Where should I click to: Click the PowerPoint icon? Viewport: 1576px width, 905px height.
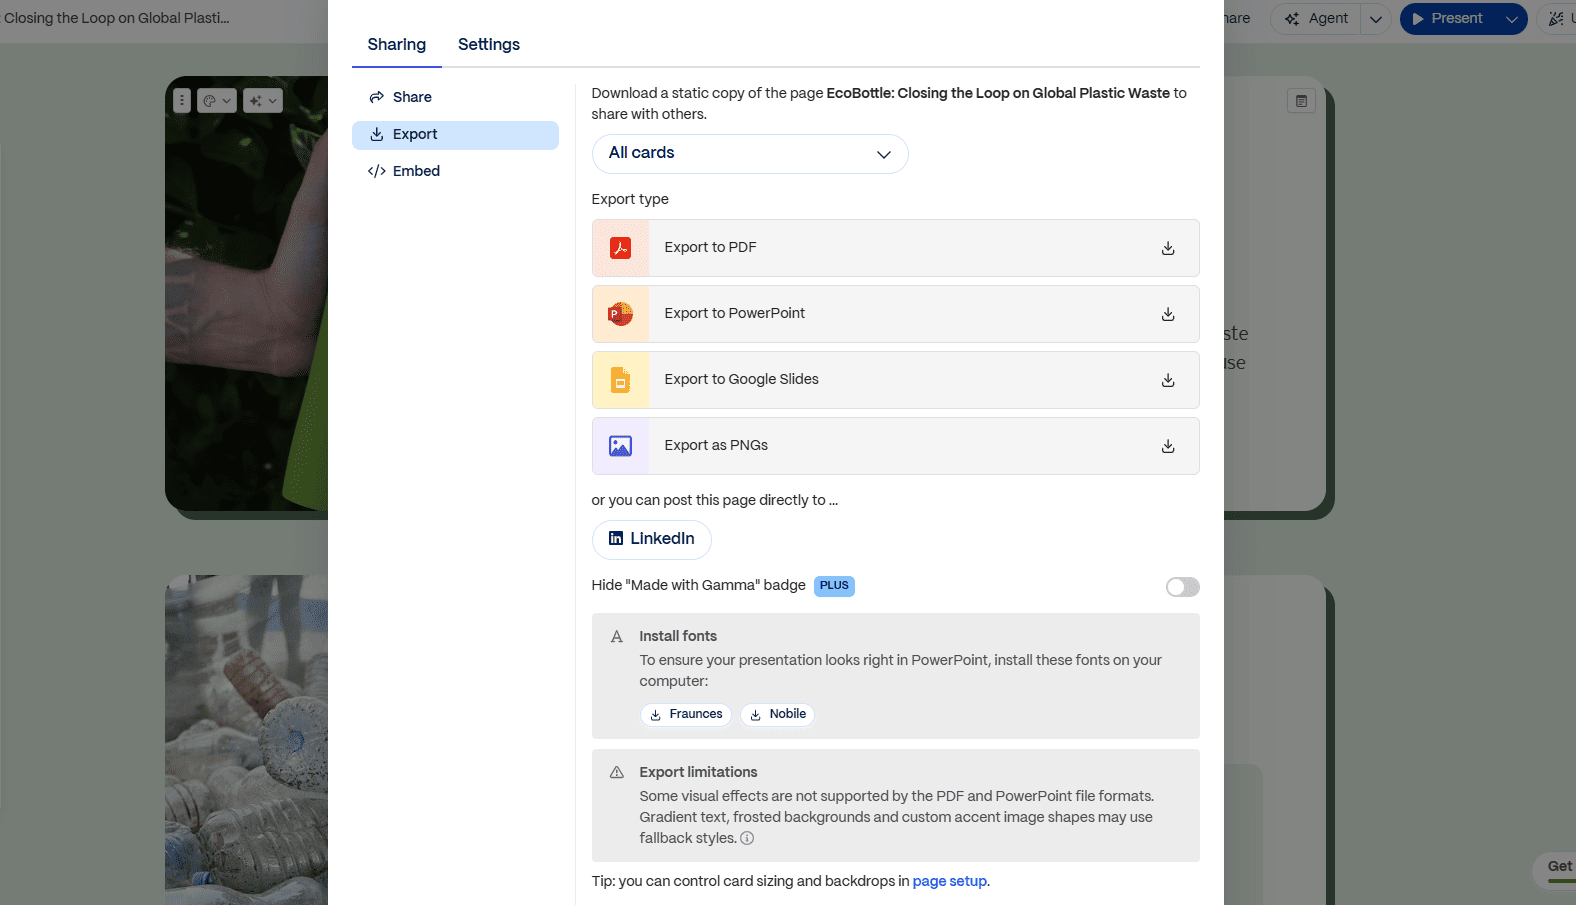(620, 314)
